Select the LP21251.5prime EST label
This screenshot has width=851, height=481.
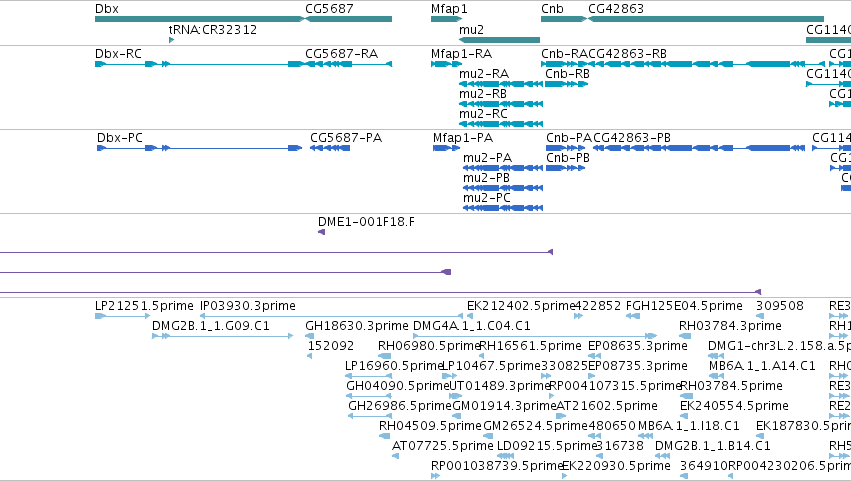coord(144,306)
